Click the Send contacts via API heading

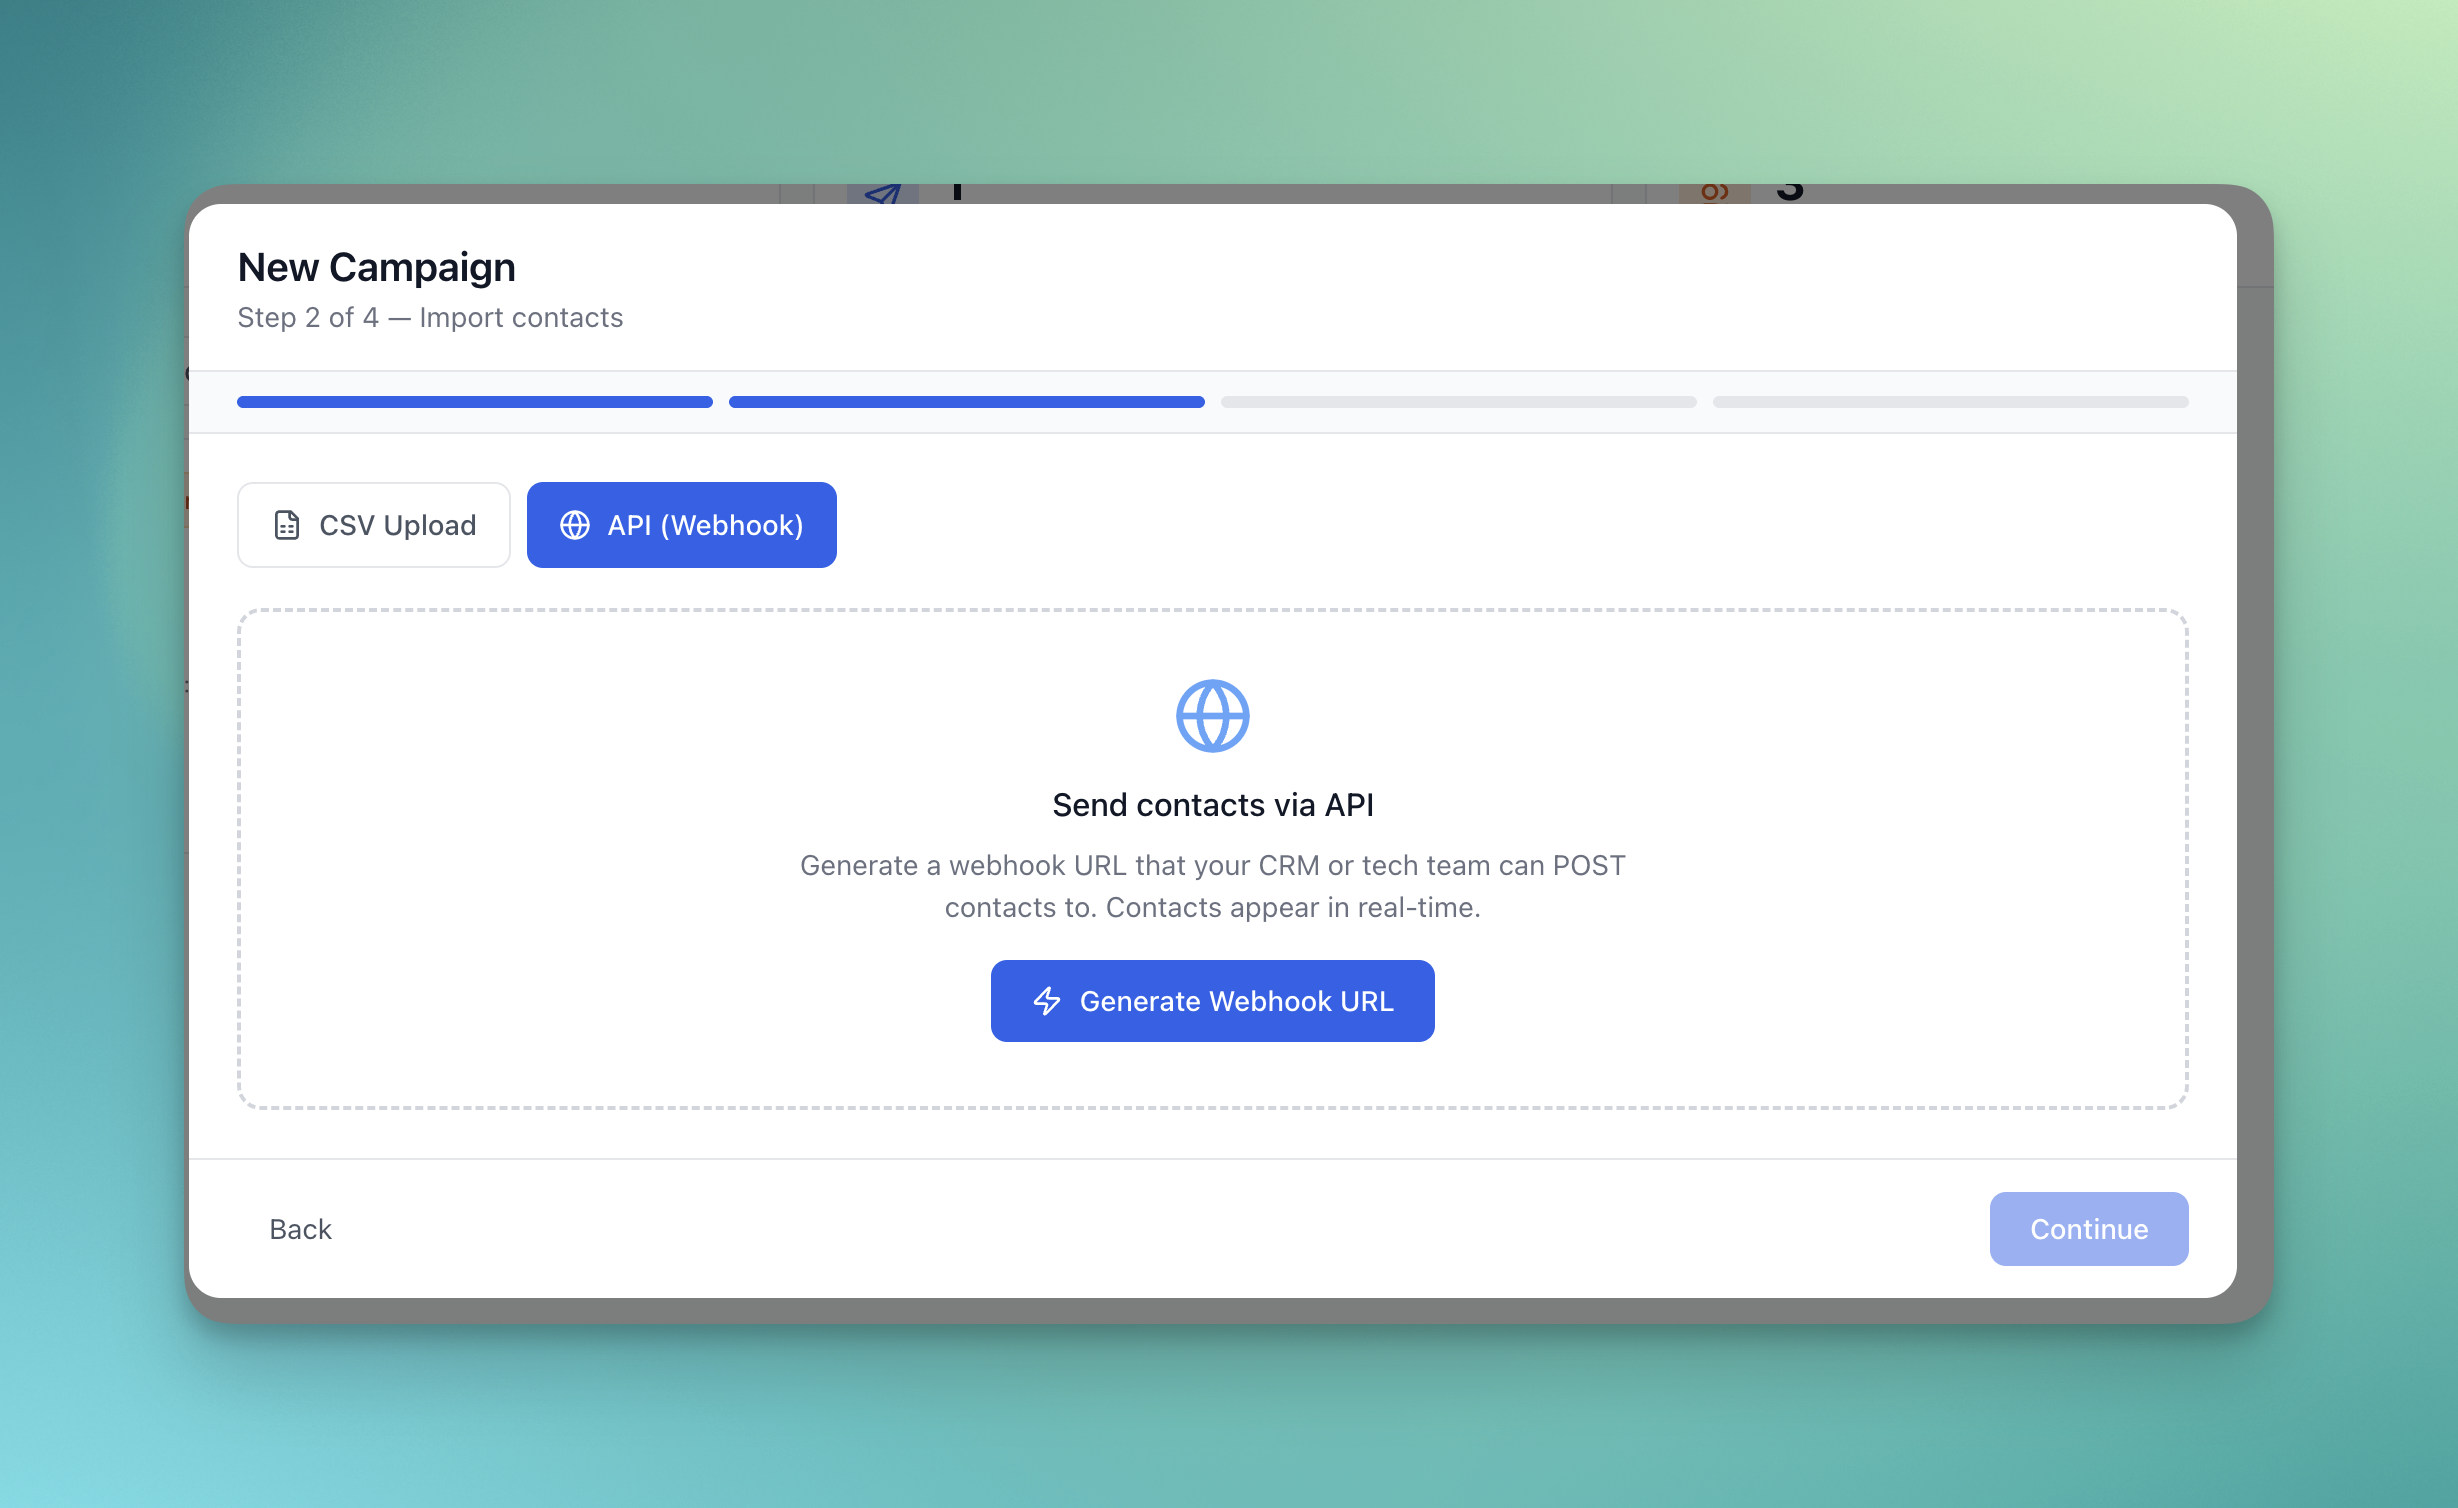pos(1213,803)
